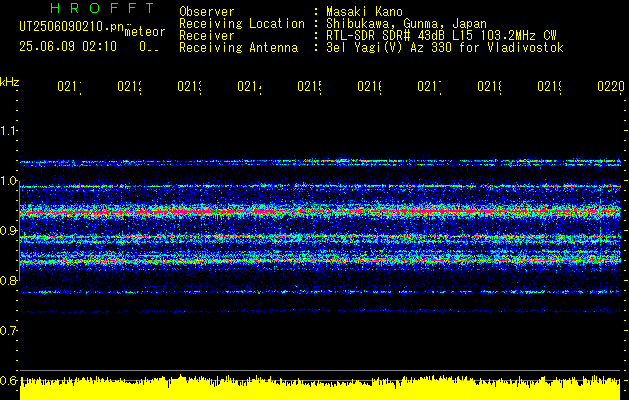629x400 pixels.
Task: Click the 0213 time axis marker
Action: coord(189,86)
